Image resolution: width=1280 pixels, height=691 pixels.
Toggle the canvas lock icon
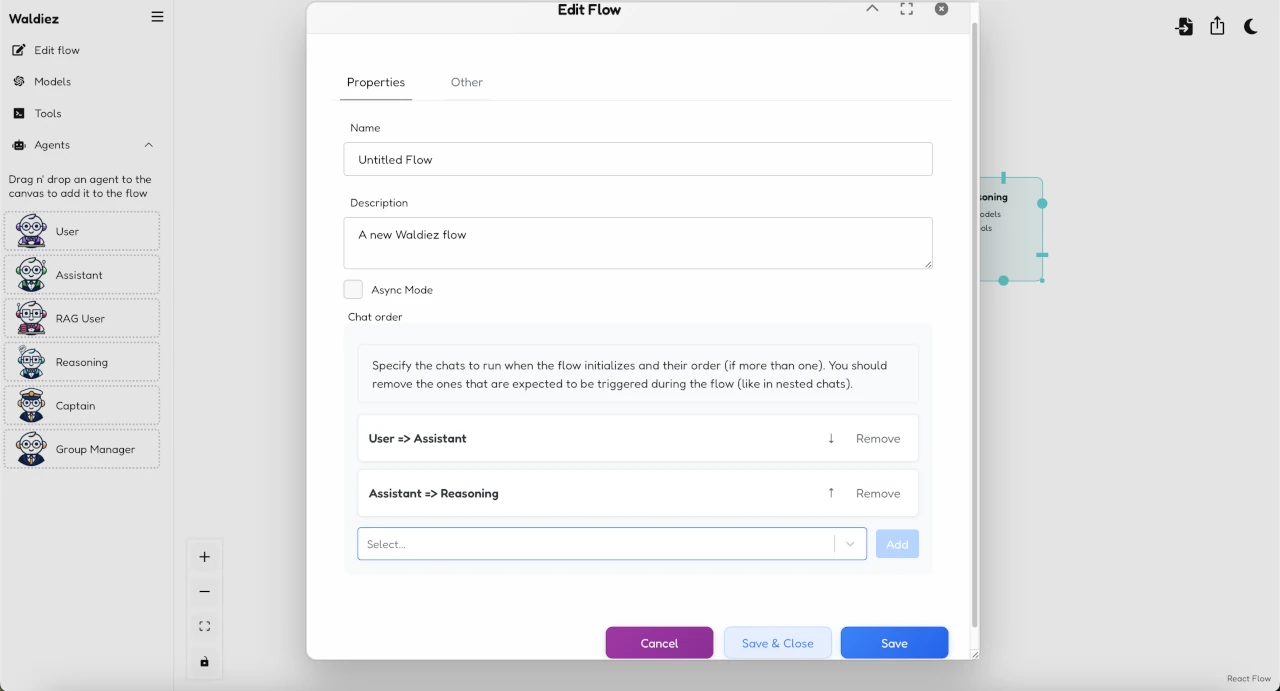204,661
